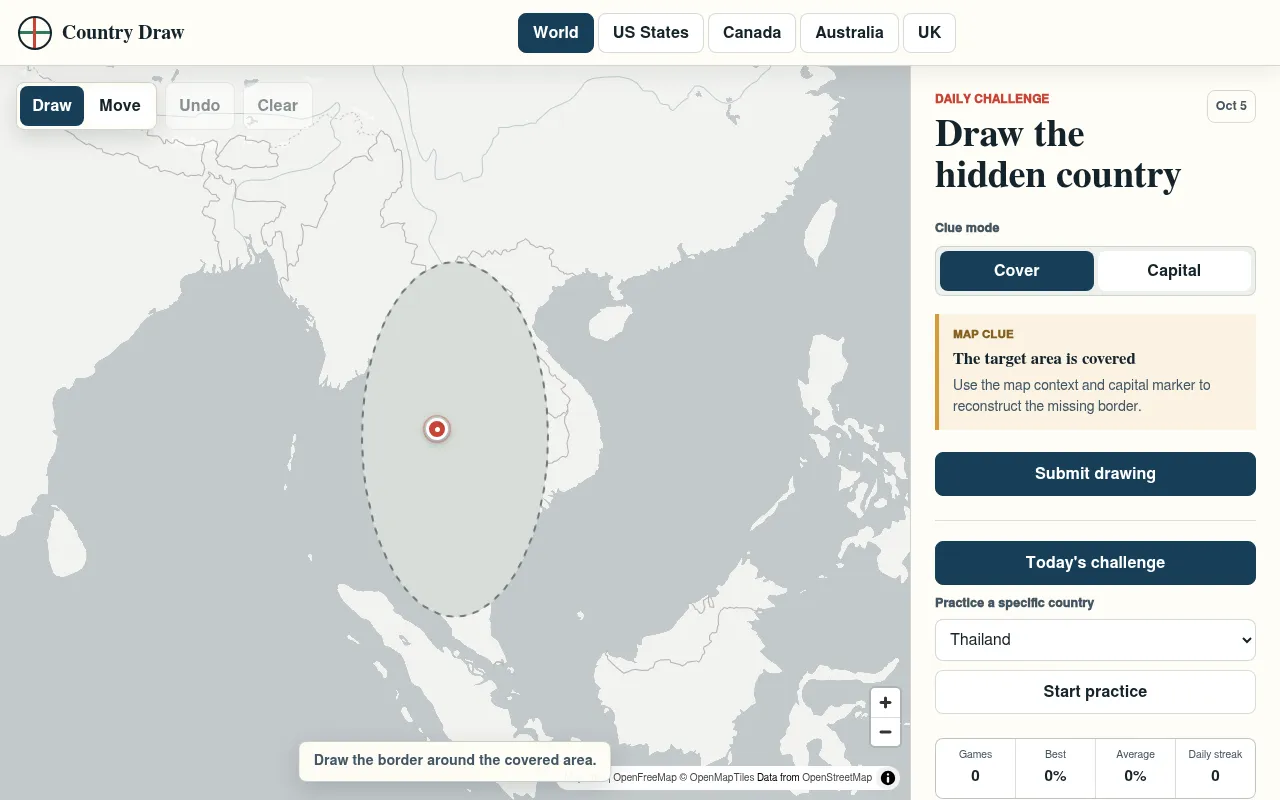Zoom out with the minus button

(x=885, y=732)
